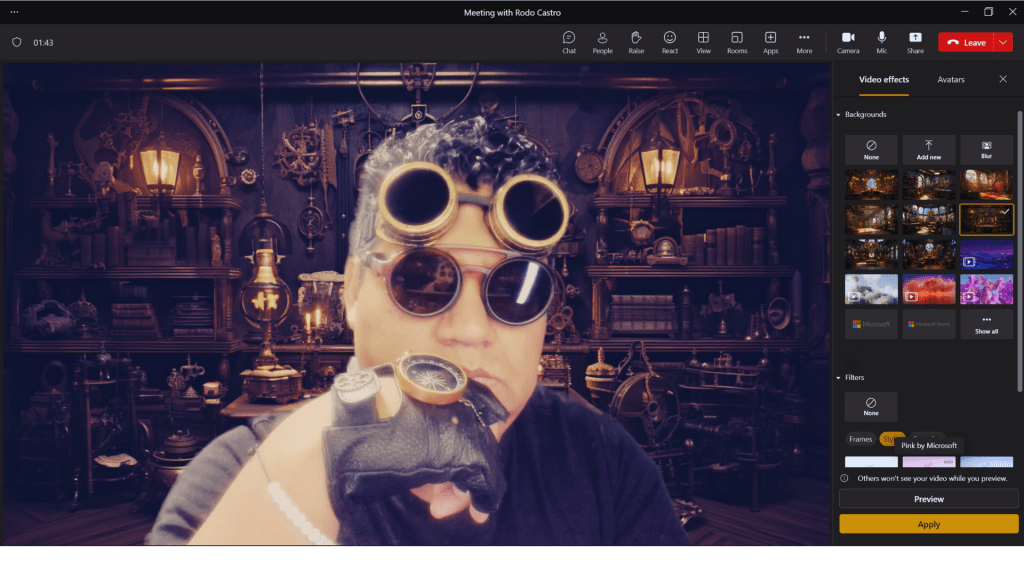Click the Apply button
The width and height of the screenshot is (1024, 576).
(928, 524)
